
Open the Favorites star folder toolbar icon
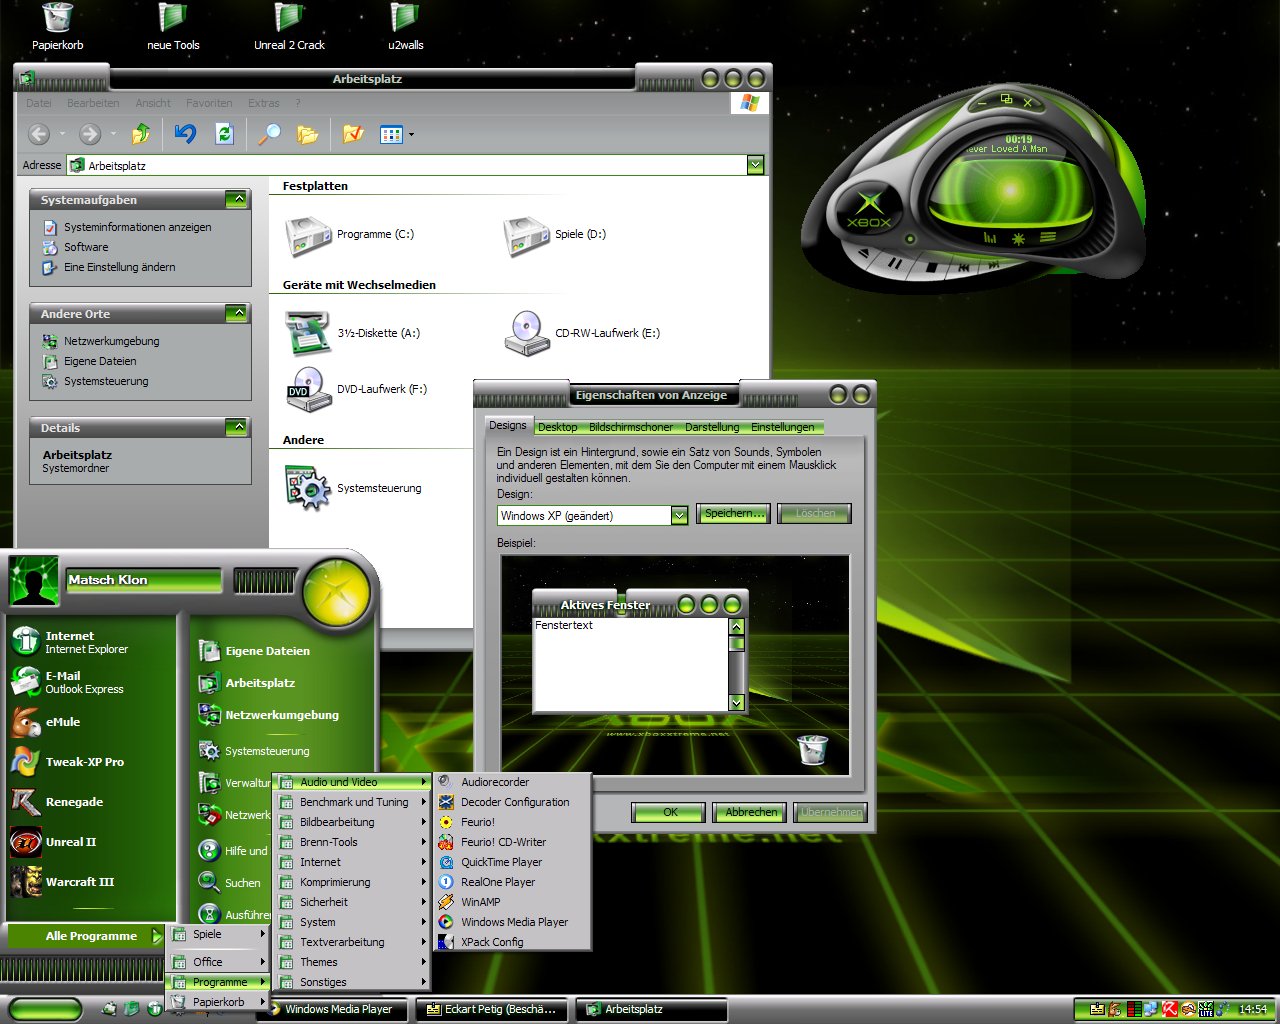pos(353,134)
